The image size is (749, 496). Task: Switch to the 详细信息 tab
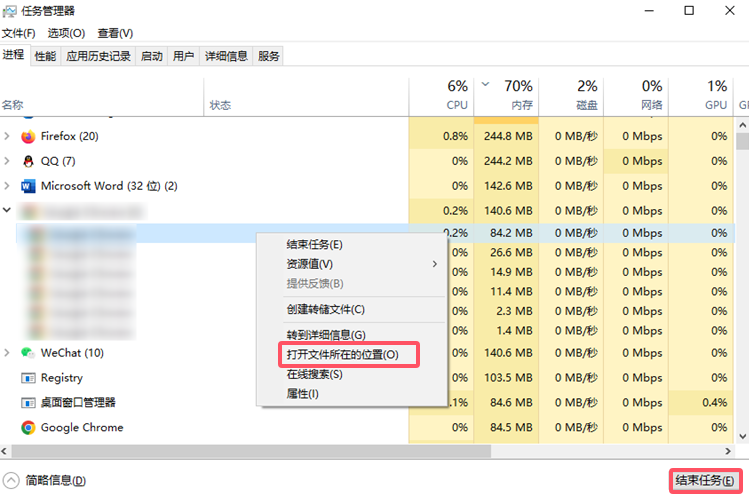point(226,56)
